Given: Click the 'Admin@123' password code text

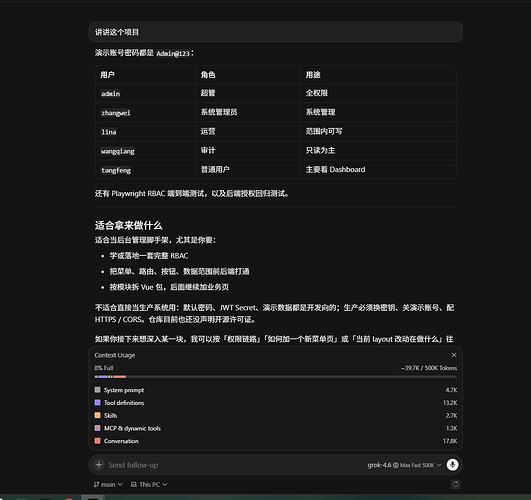Looking at the screenshot, I should tap(173, 54).
